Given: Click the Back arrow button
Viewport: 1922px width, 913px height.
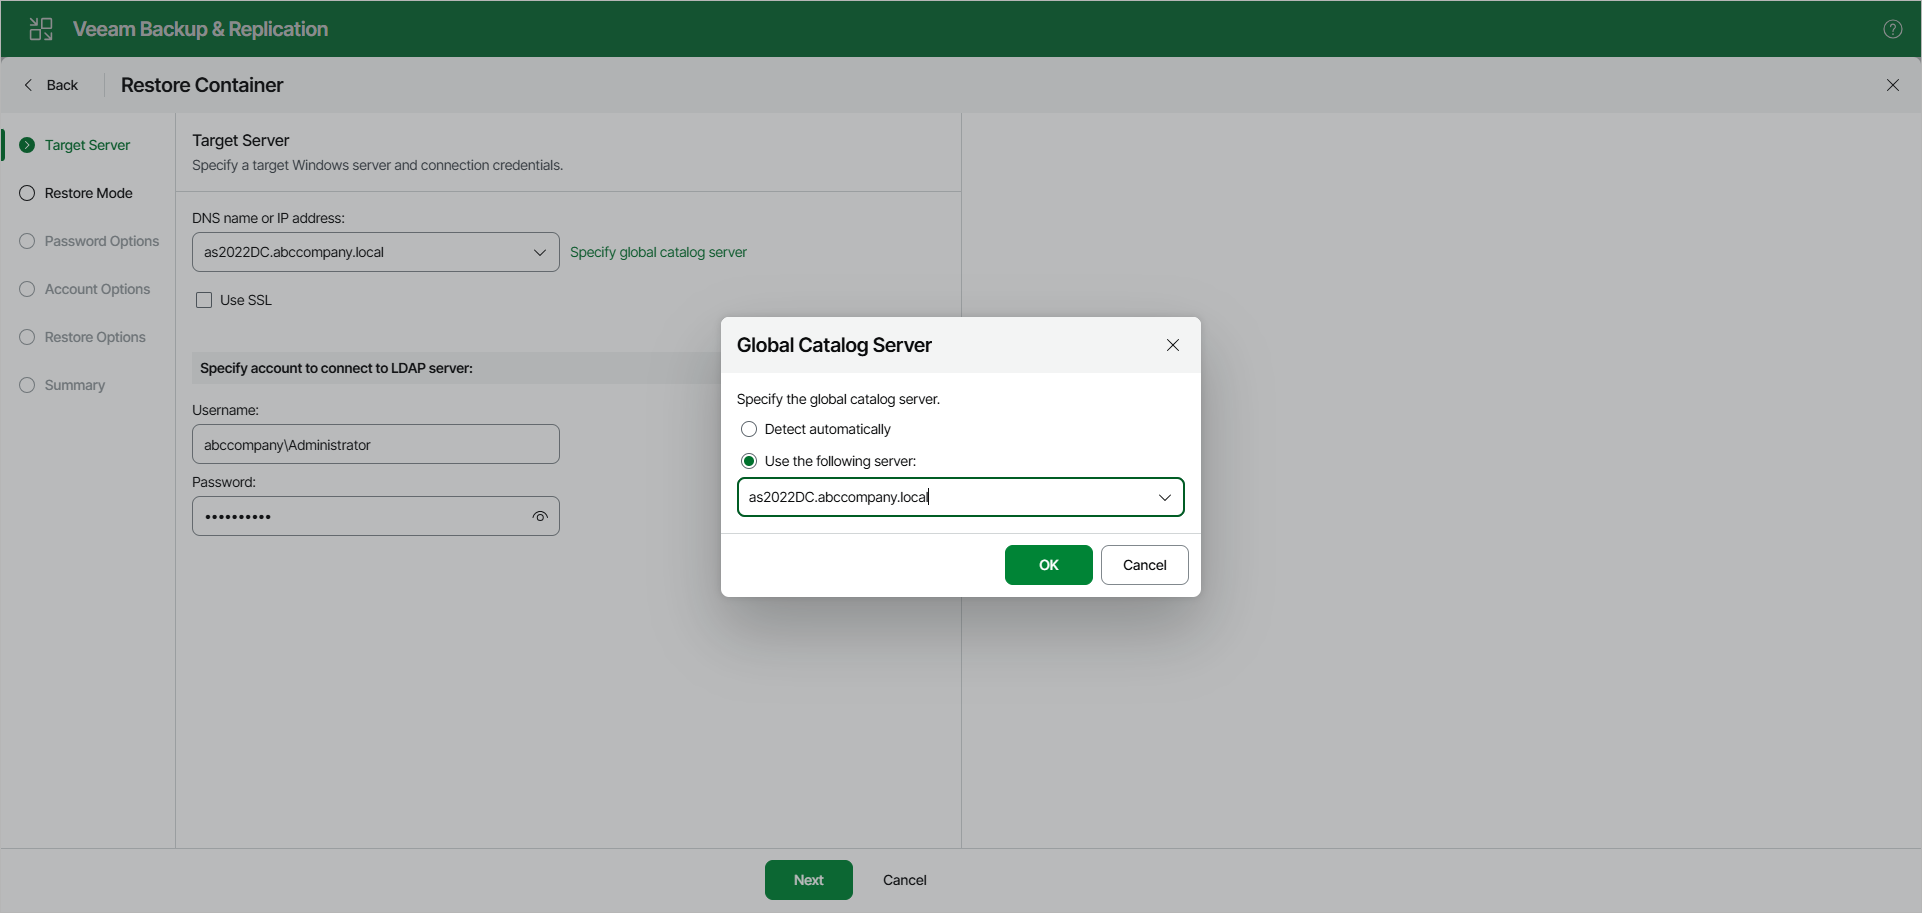Looking at the screenshot, I should (51, 85).
